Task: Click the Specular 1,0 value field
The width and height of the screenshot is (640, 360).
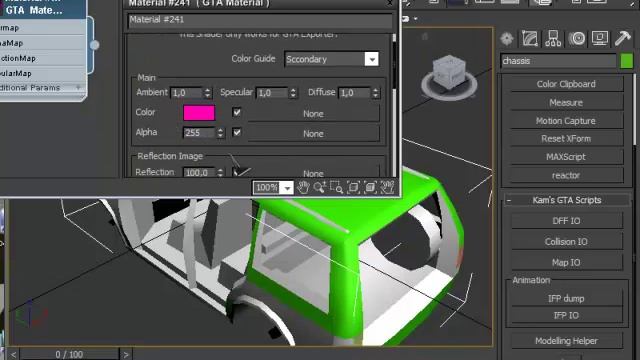Action: [x=272, y=93]
